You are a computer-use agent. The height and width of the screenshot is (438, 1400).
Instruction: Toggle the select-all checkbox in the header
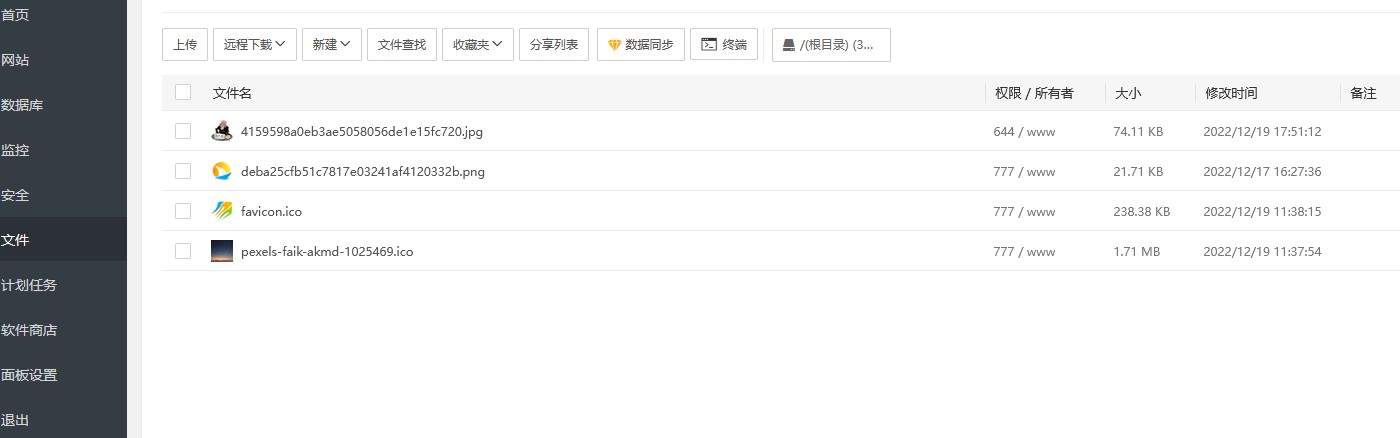coord(183,92)
